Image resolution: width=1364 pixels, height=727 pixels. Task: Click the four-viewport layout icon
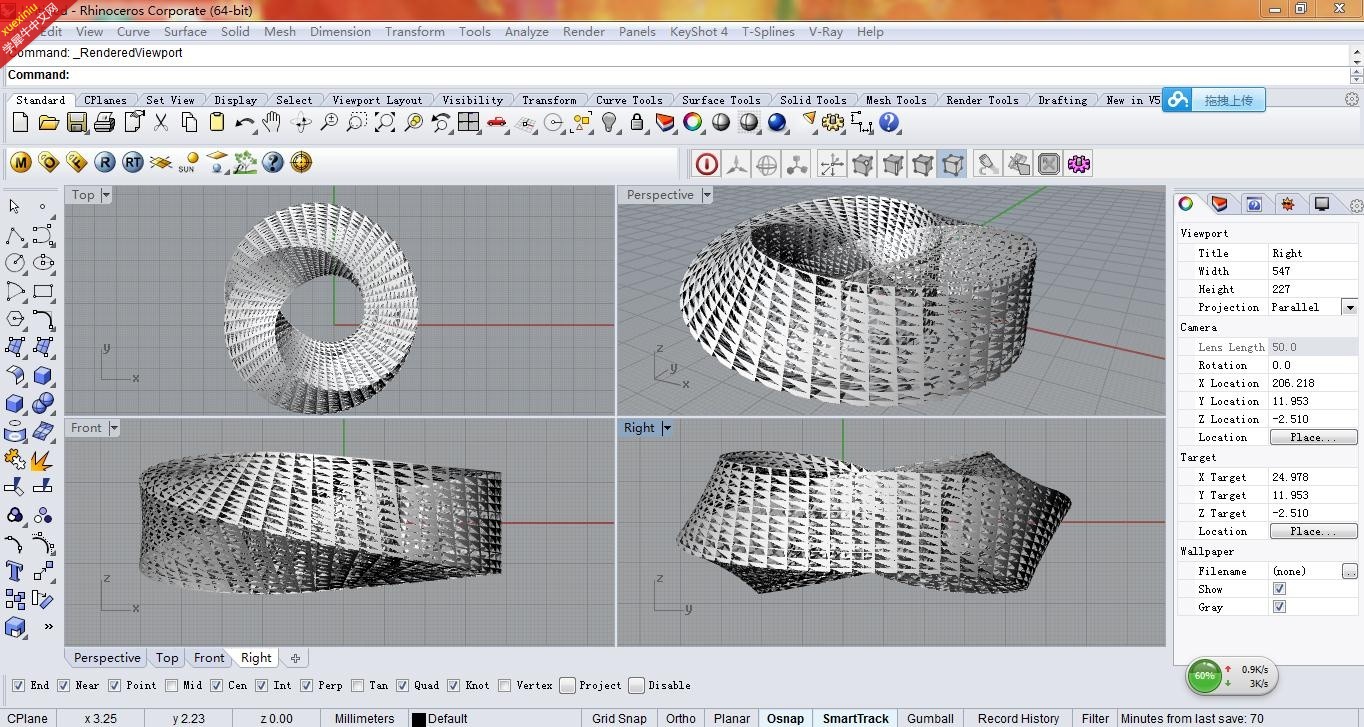tap(469, 123)
